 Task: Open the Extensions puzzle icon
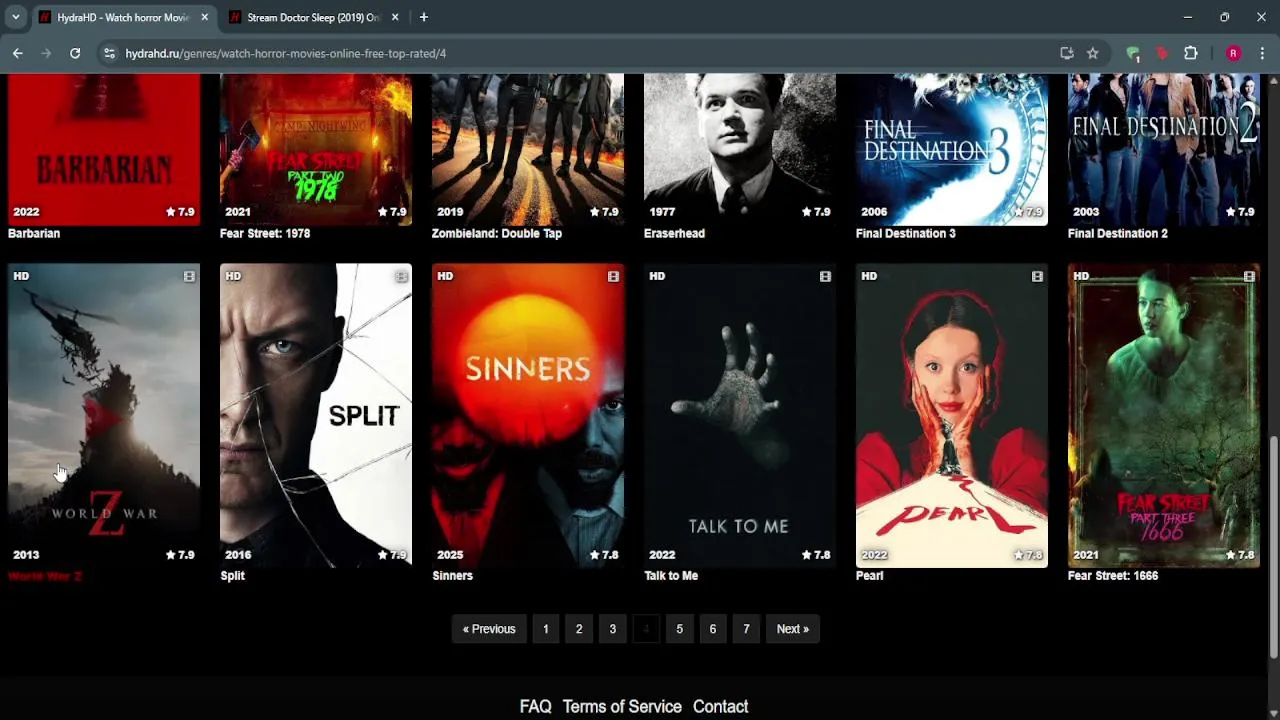click(x=1191, y=53)
